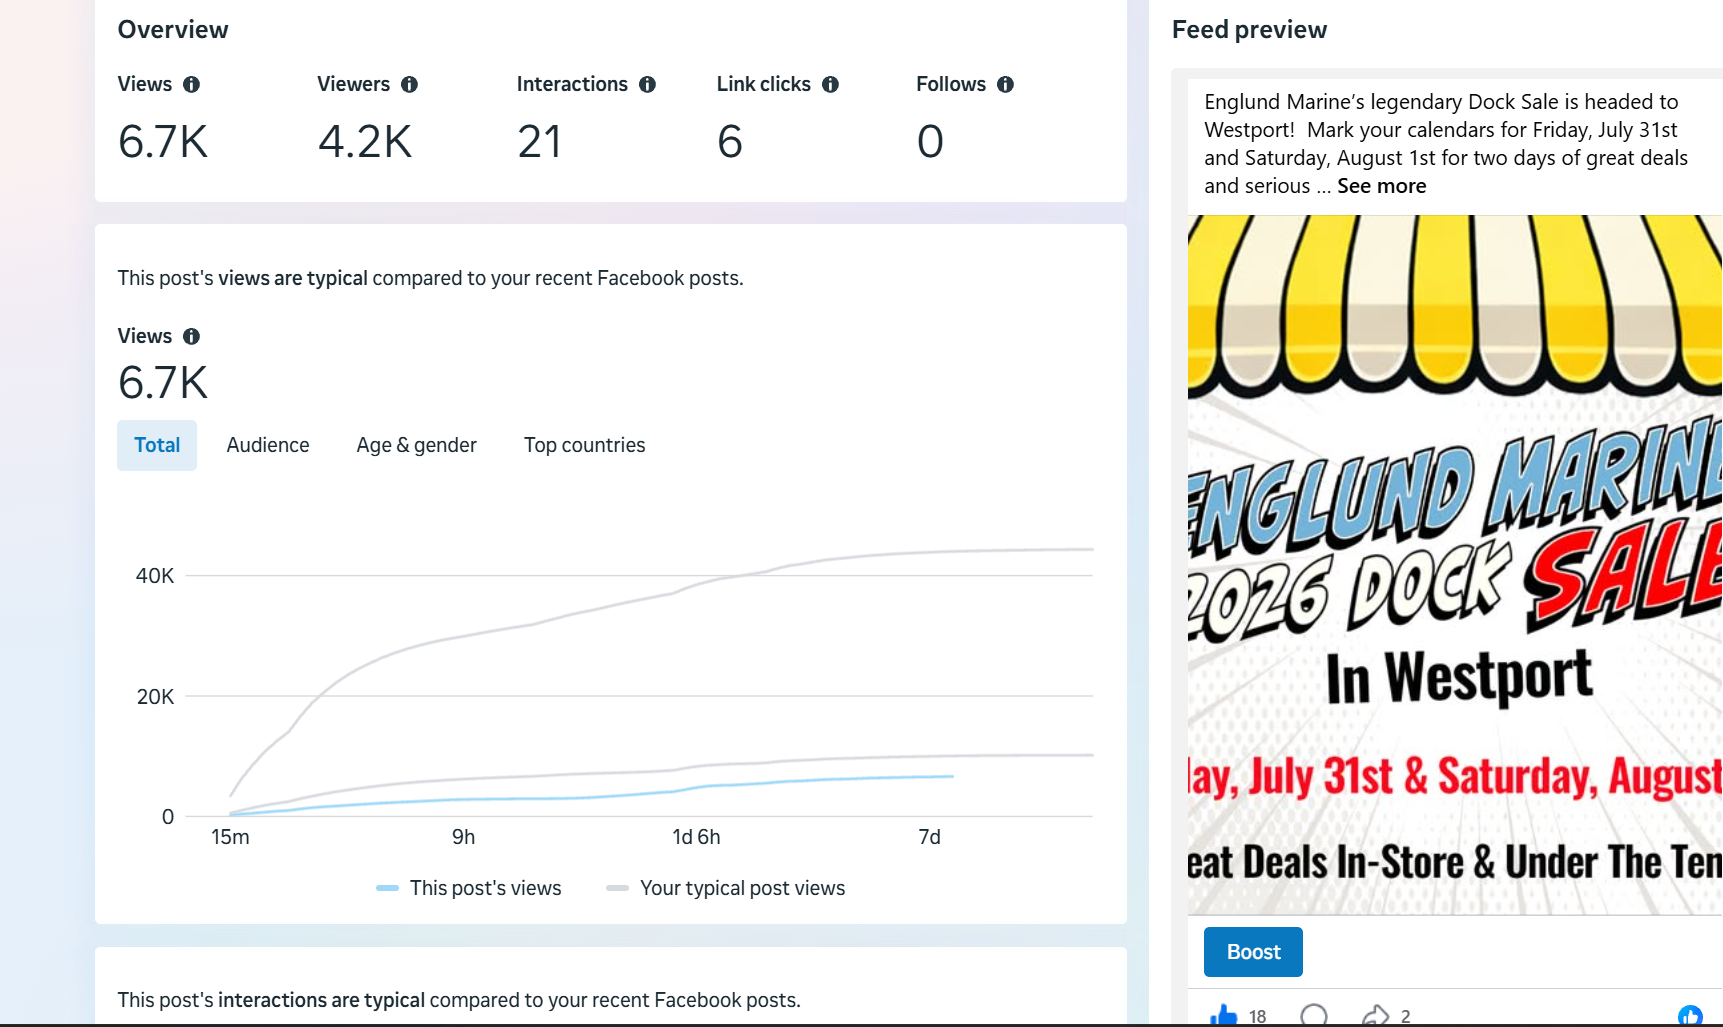Click the 6 Link clicks value
Viewport: 1723px width, 1027px height.
click(x=730, y=141)
